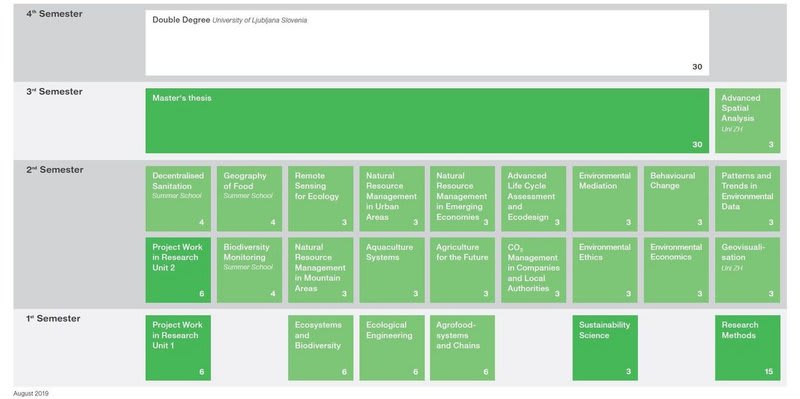Open the Decentralised Sanitation summer school tile

pos(178,198)
